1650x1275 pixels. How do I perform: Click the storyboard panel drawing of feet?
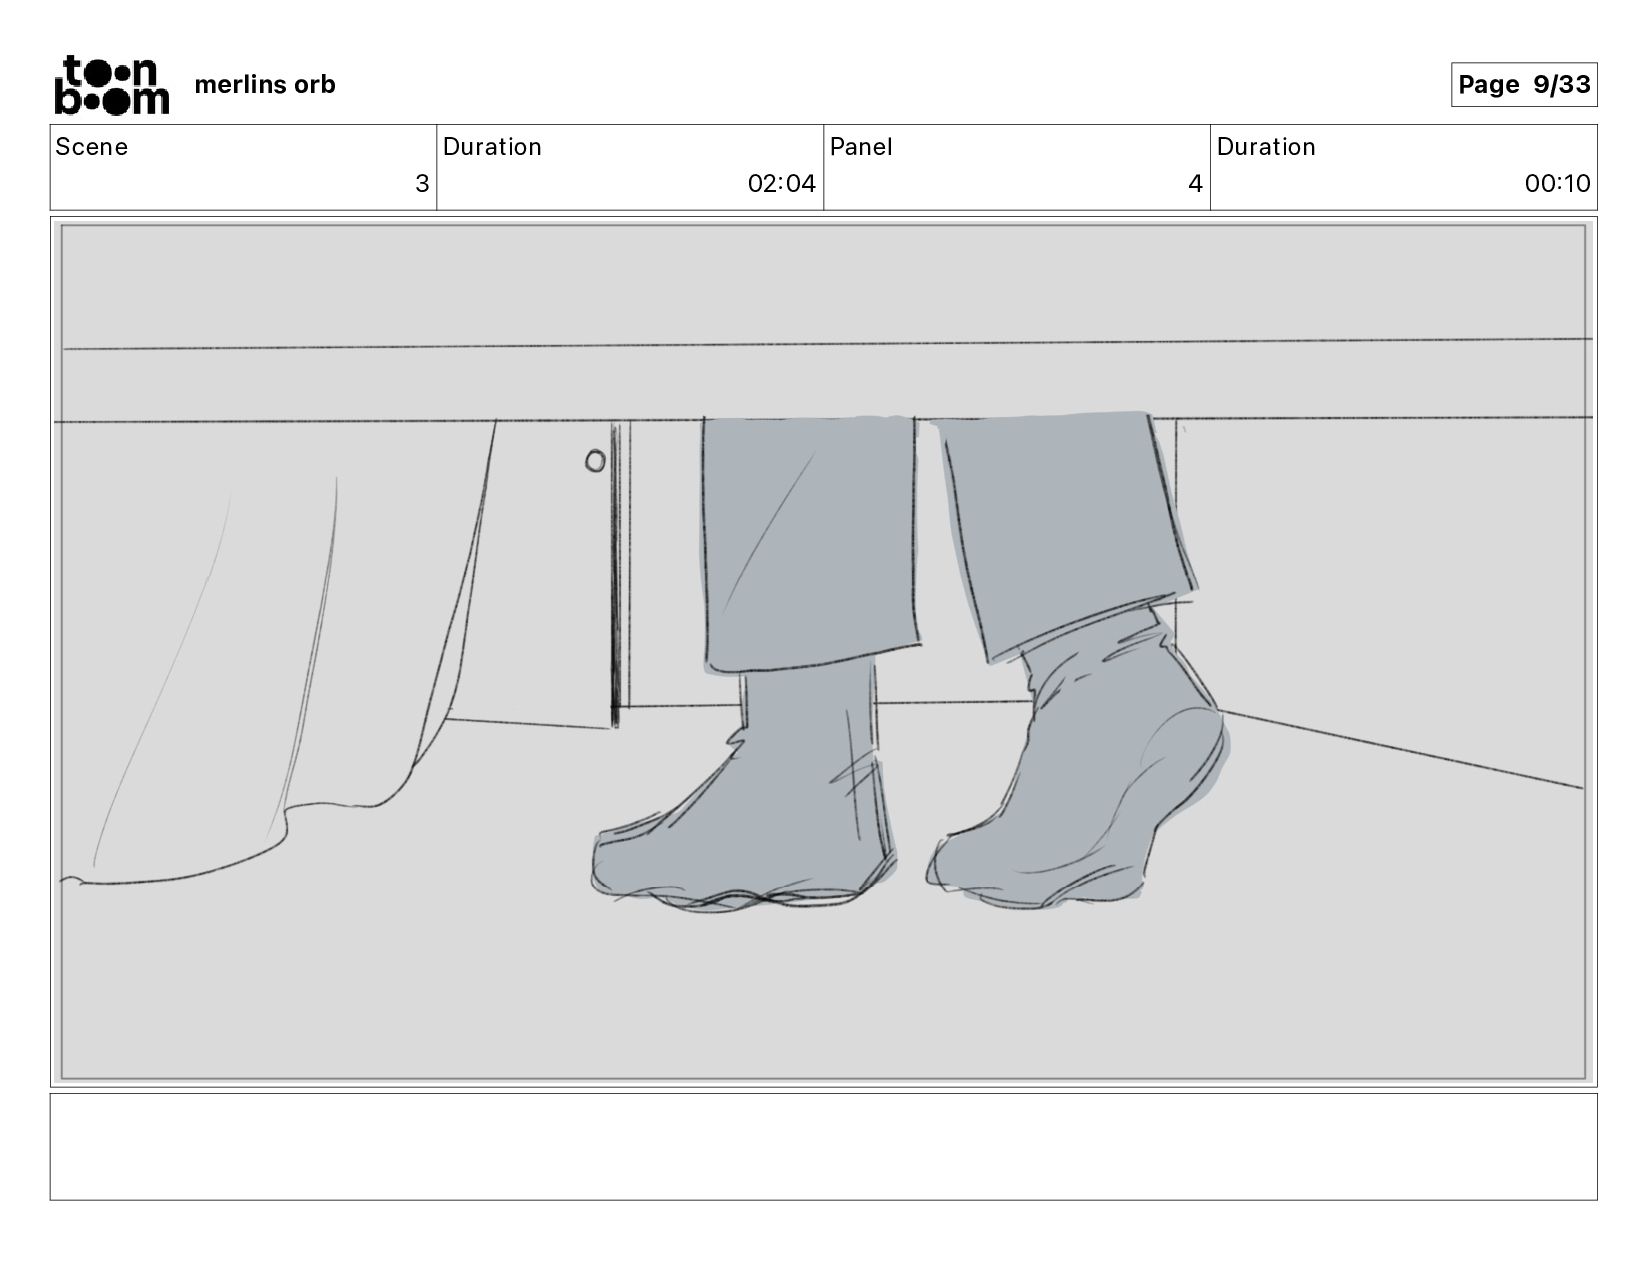(823, 652)
